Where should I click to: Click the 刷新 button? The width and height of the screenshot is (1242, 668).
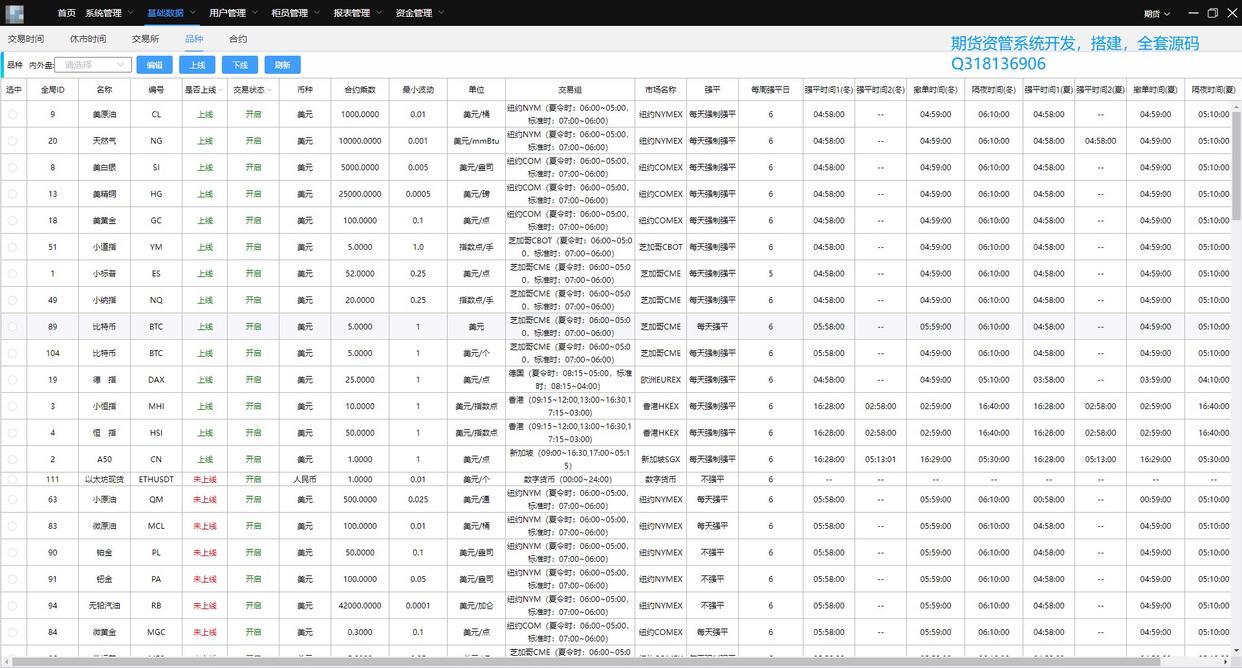pos(282,65)
